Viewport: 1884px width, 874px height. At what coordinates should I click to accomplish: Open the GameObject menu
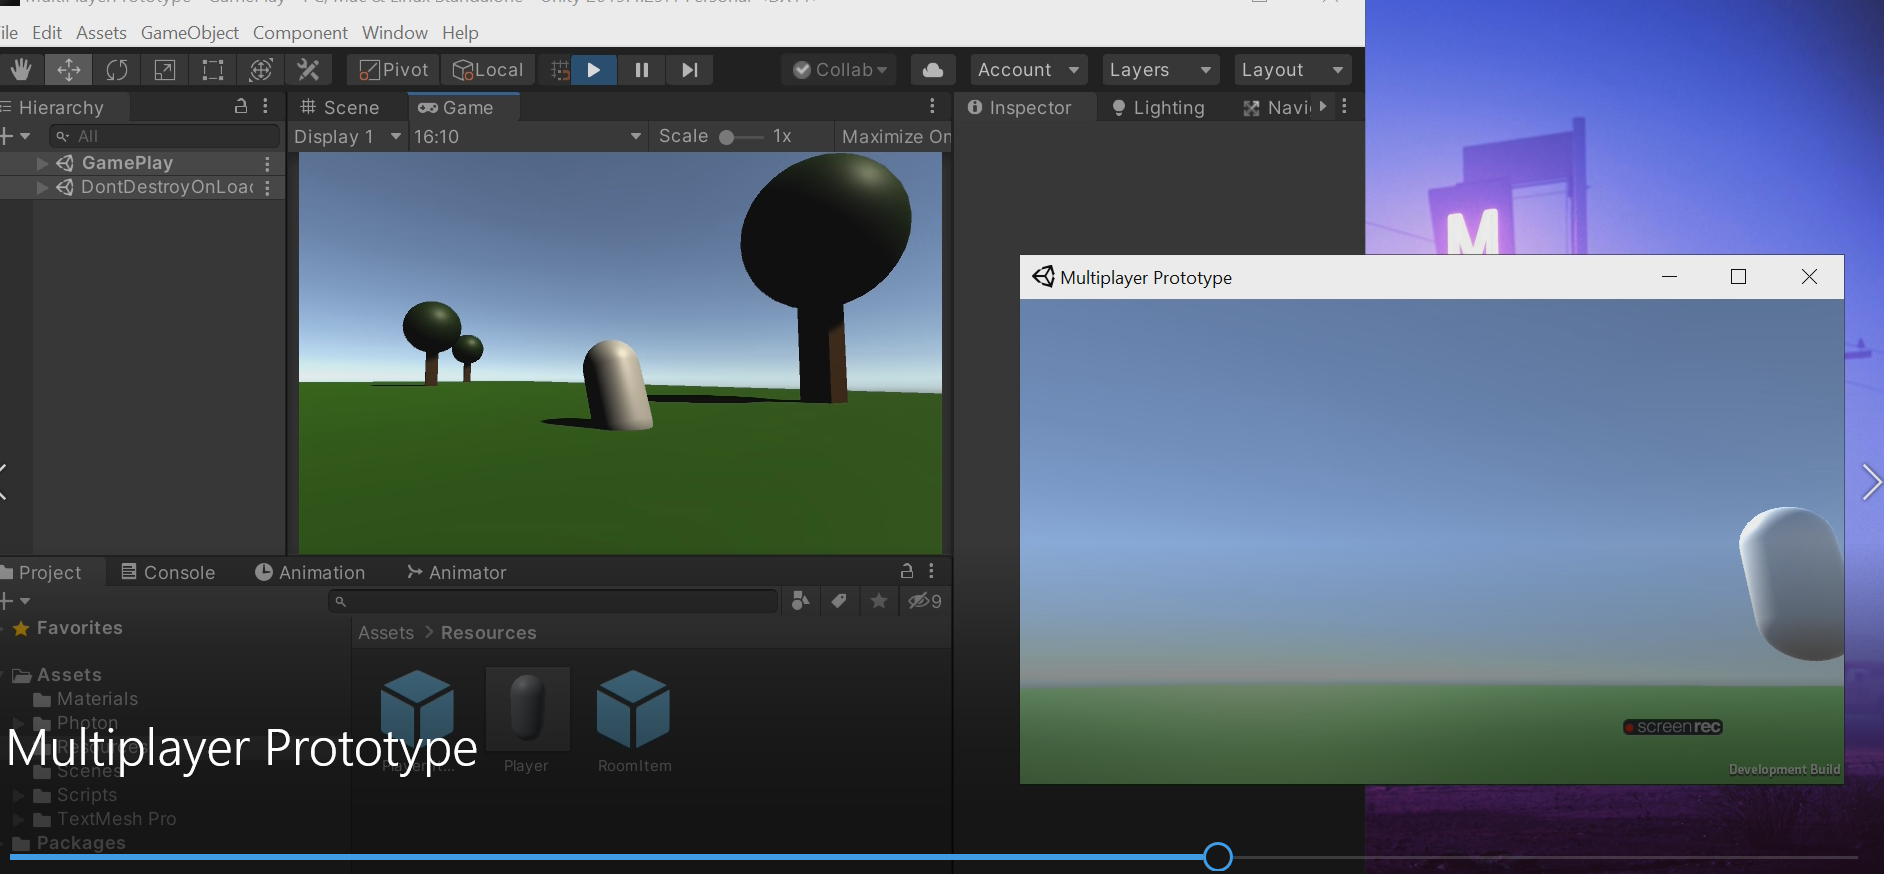190,33
